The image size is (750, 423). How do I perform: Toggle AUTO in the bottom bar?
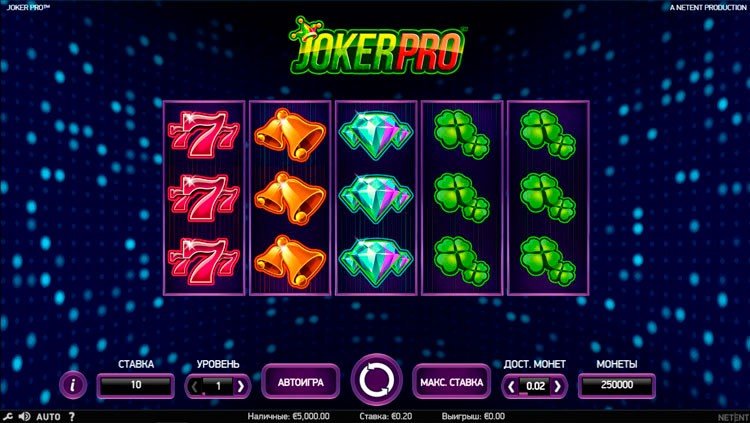tap(48, 416)
